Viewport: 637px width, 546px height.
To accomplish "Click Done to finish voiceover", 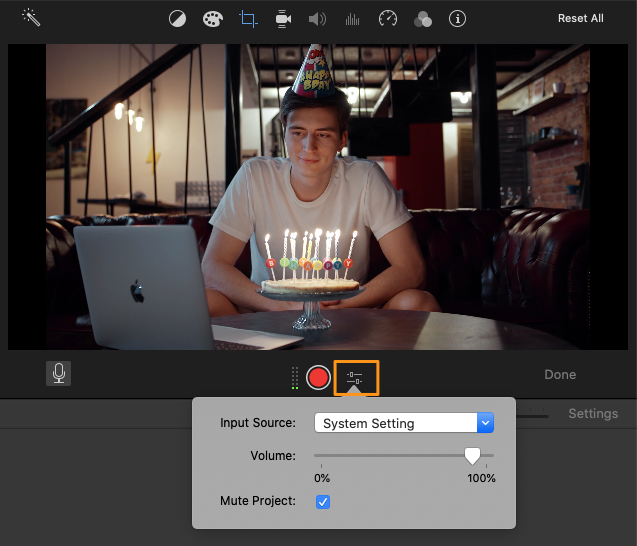I will [560, 375].
